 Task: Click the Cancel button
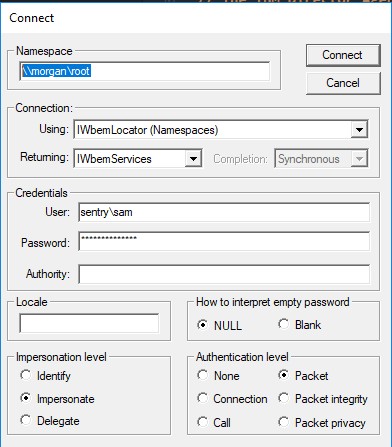click(x=343, y=83)
